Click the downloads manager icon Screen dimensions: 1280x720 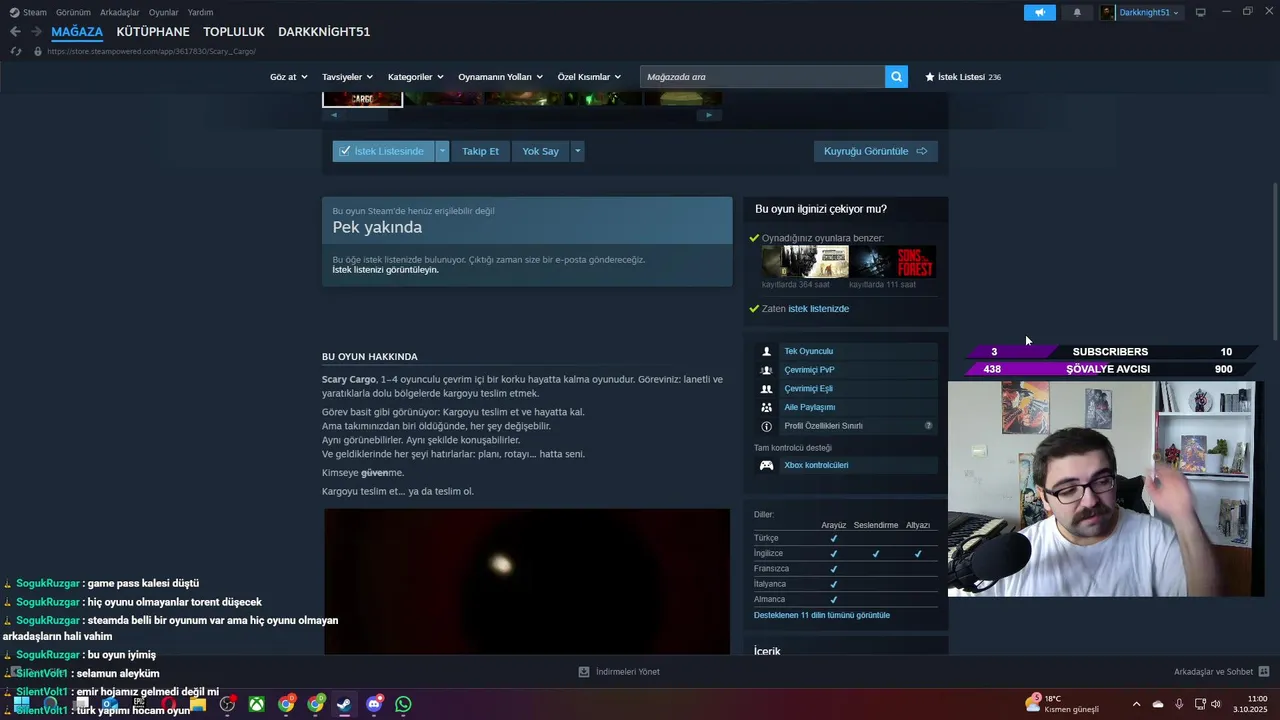point(584,672)
